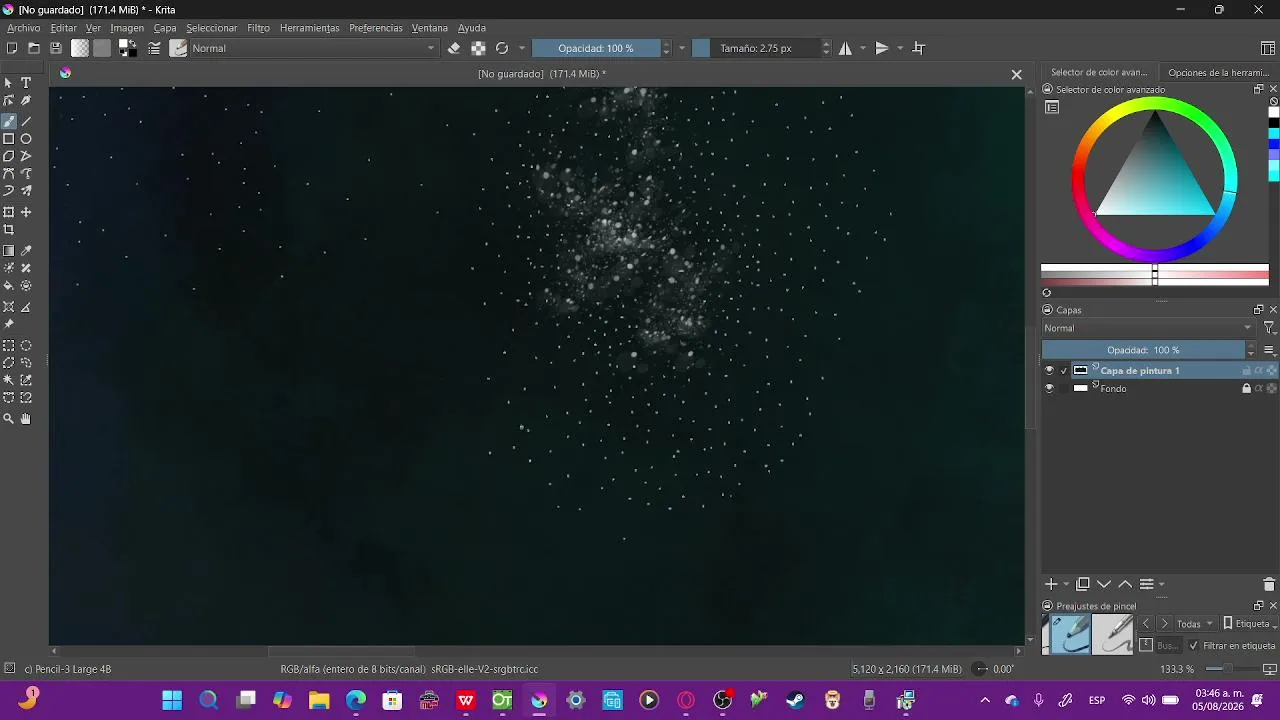Uncheck Filtrar en etiqueta checkbox
Viewport: 1280px width, 720px height.
[x=1193, y=646]
